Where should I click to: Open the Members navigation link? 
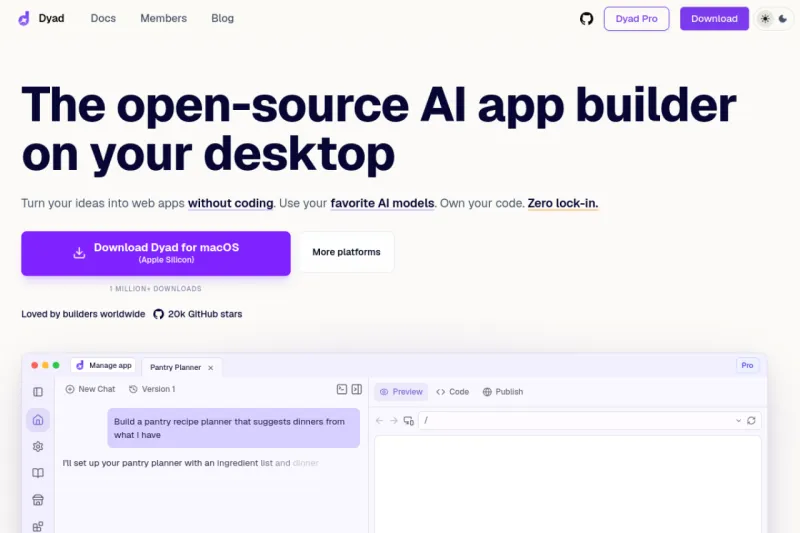tap(163, 18)
